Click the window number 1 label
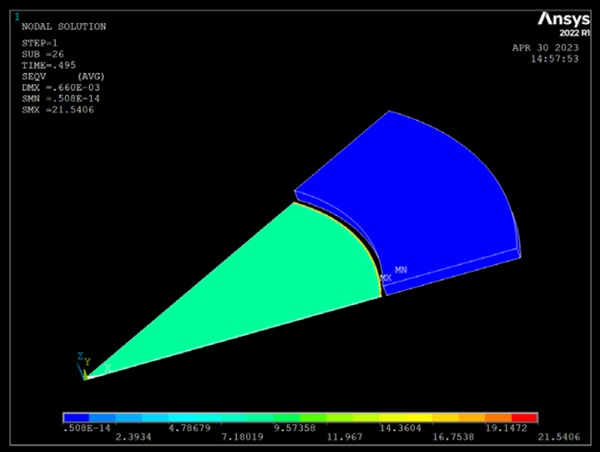The image size is (600, 452). (17, 17)
